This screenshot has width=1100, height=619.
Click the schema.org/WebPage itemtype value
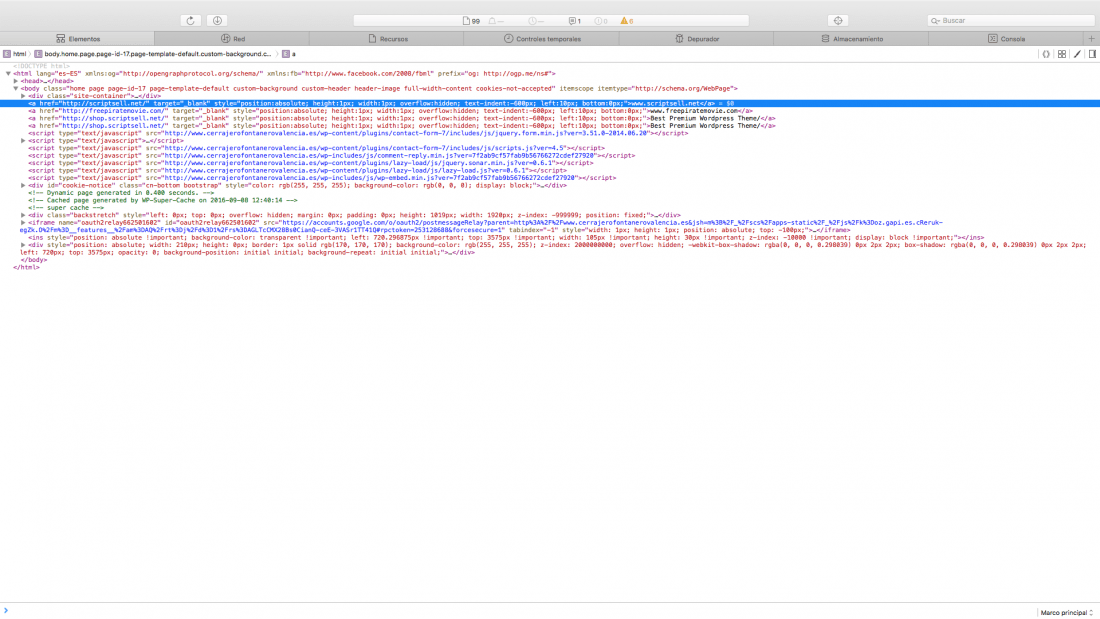pyautogui.click(x=684, y=89)
